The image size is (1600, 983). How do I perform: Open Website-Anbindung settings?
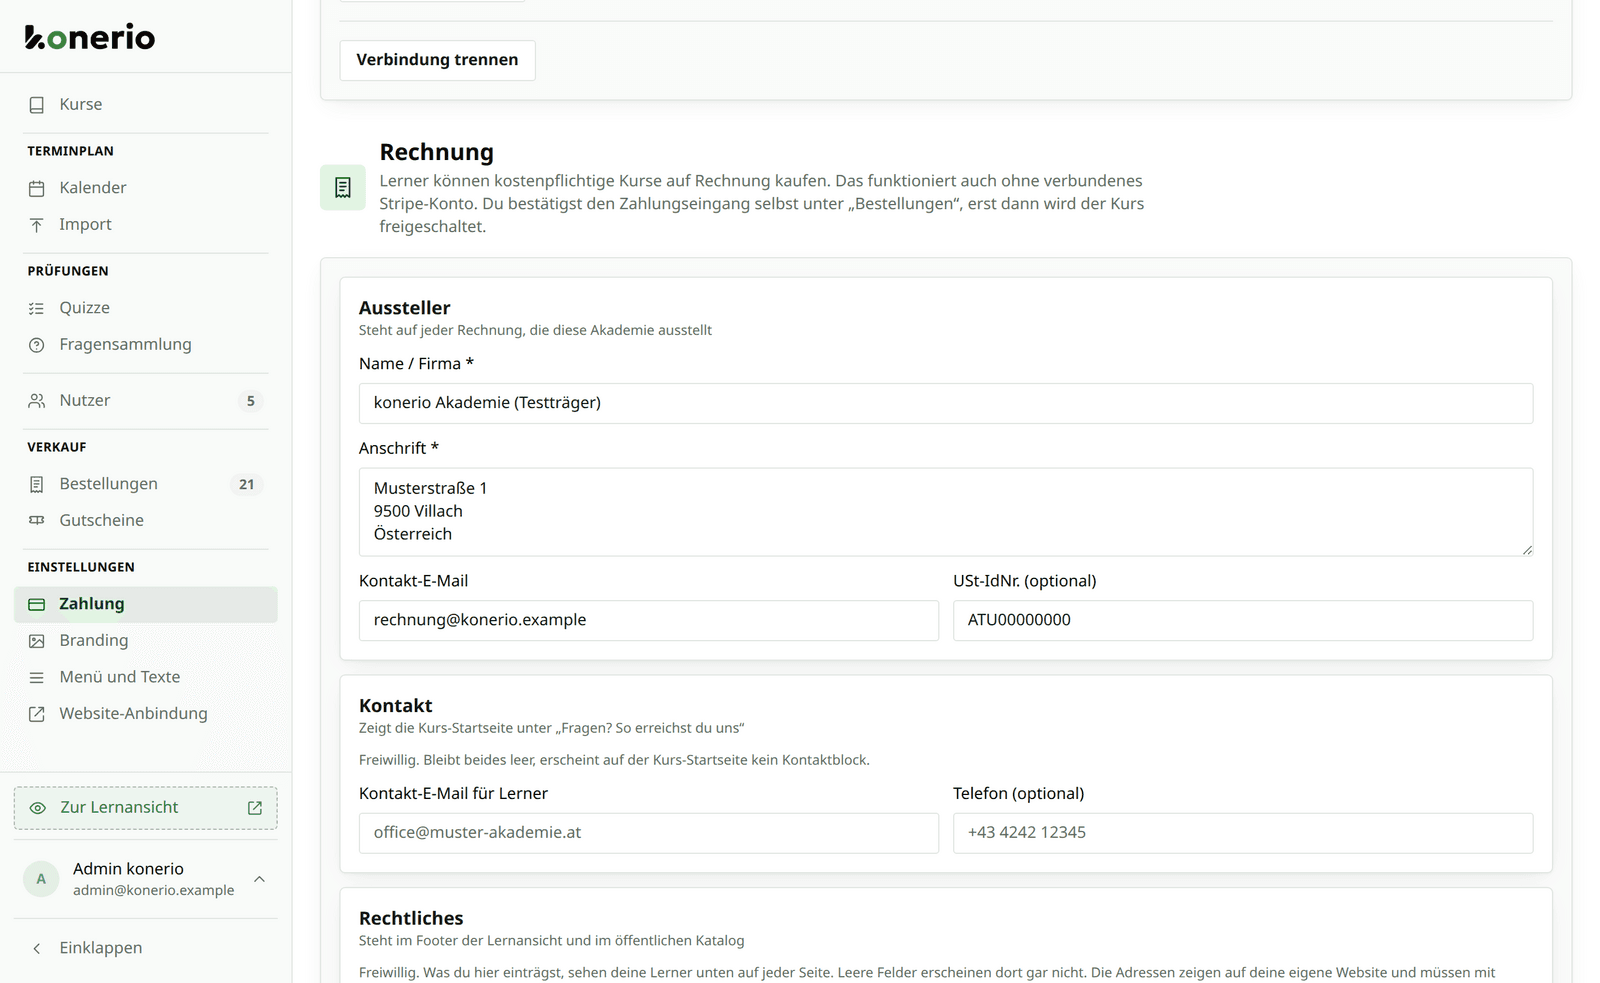click(x=146, y=714)
